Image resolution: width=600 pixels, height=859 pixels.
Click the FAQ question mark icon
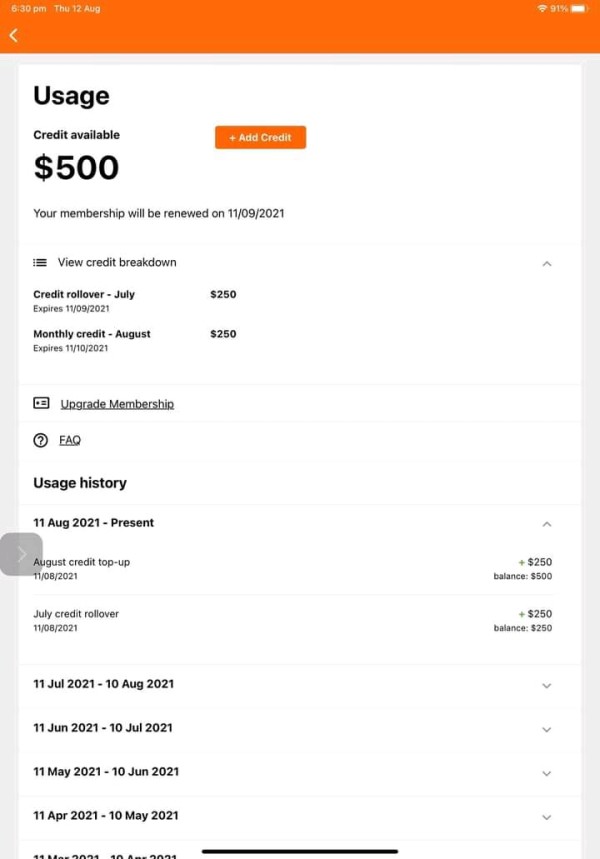point(41,440)
